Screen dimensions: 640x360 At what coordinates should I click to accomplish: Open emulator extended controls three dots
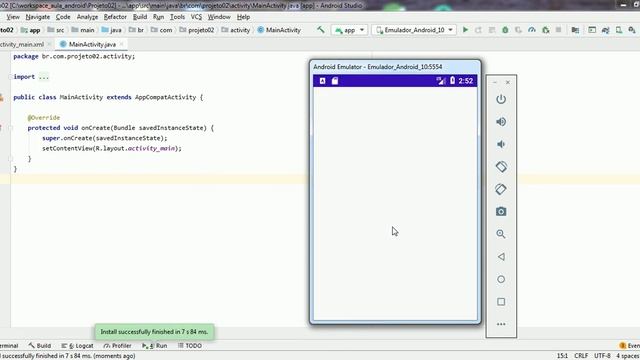(501, 324)
